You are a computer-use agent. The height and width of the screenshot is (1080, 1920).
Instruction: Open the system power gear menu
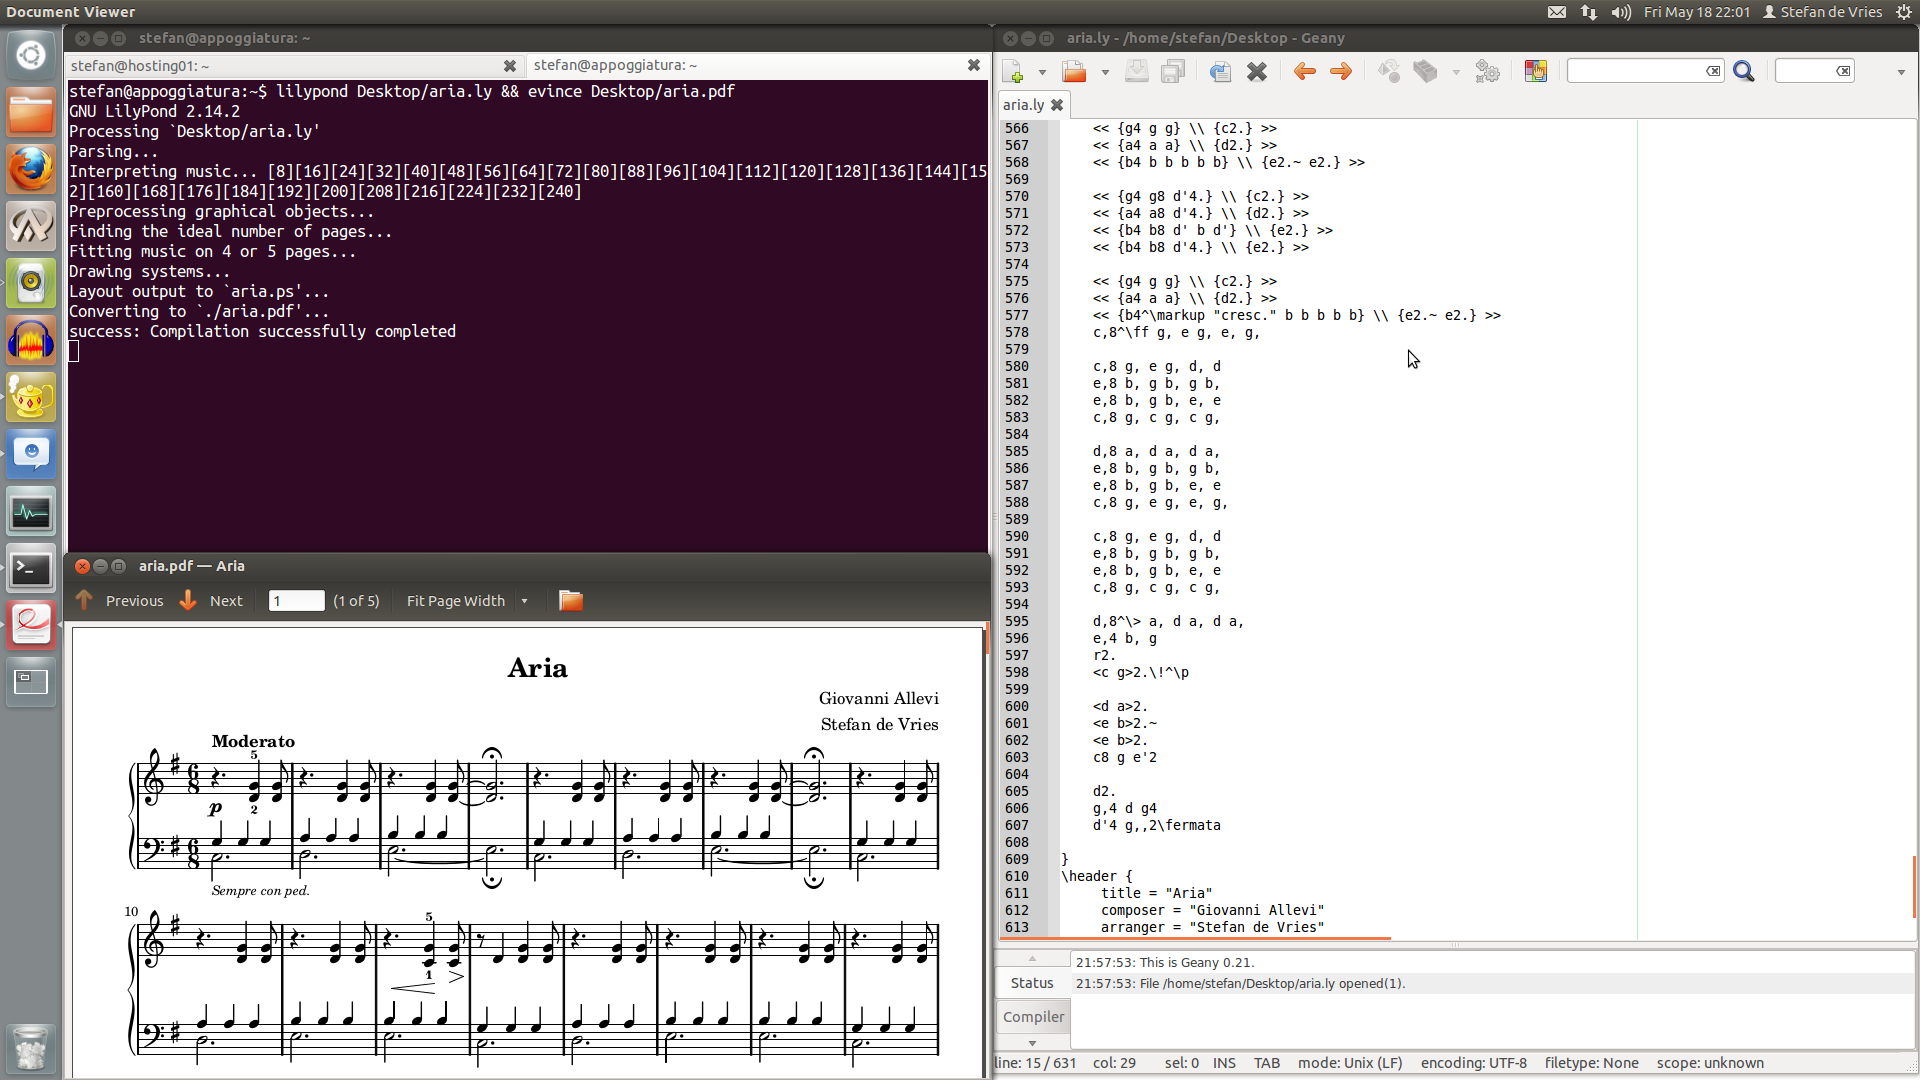[1903, 12]
